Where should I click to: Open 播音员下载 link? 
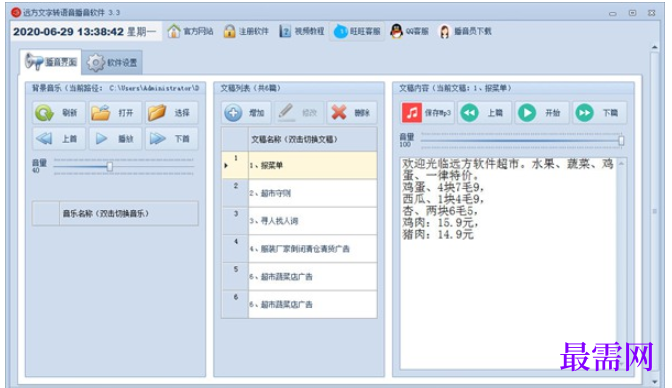465,31
